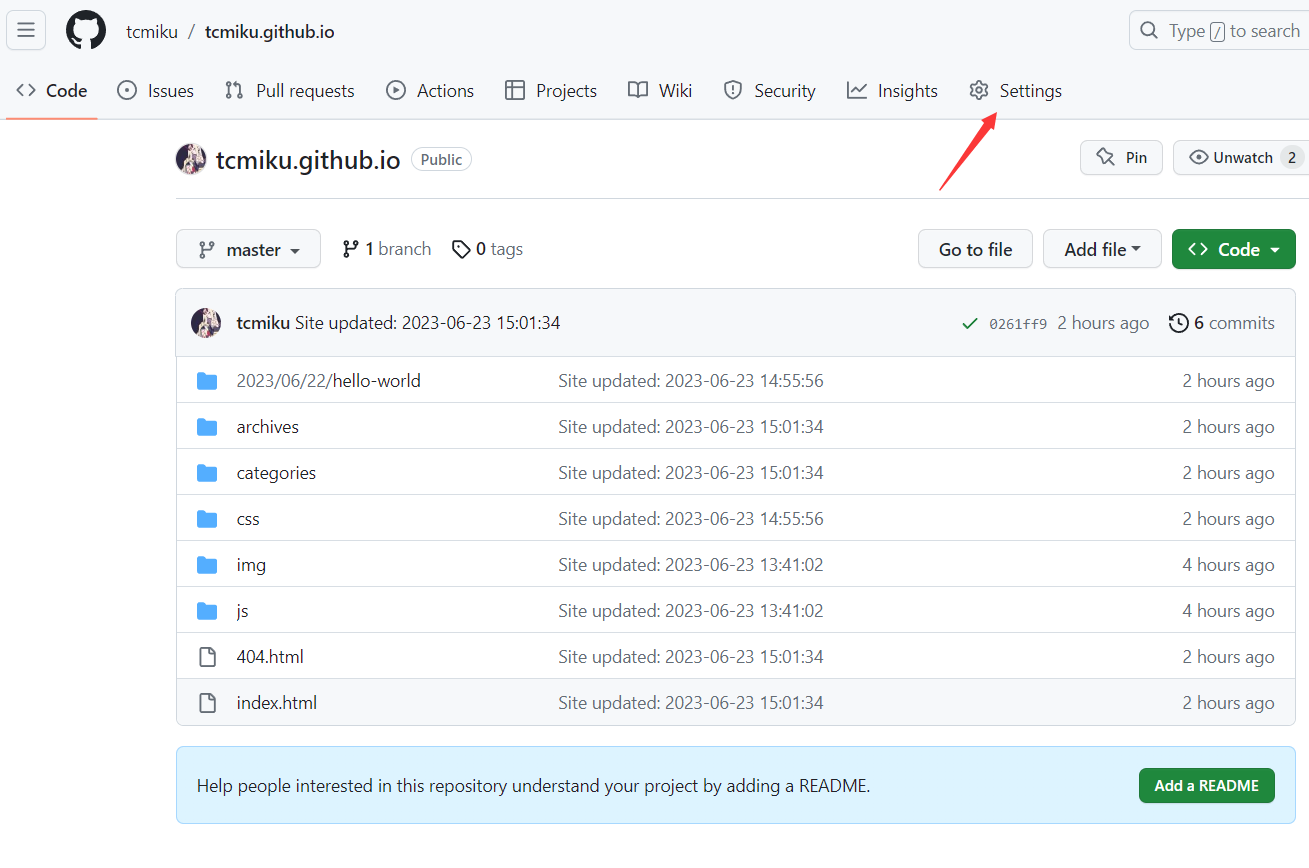Open the js folder
Screen dimensions: 1309x868
(x=242, y=611)
